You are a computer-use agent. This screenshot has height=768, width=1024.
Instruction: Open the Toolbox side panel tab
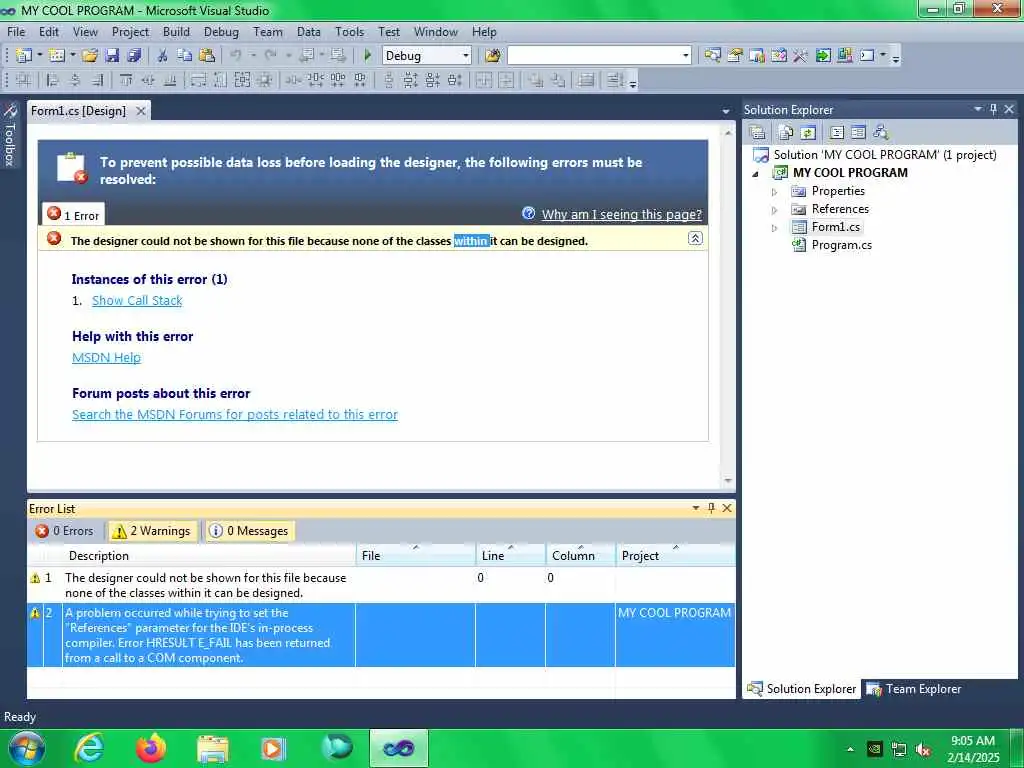(x=10, y=136)
